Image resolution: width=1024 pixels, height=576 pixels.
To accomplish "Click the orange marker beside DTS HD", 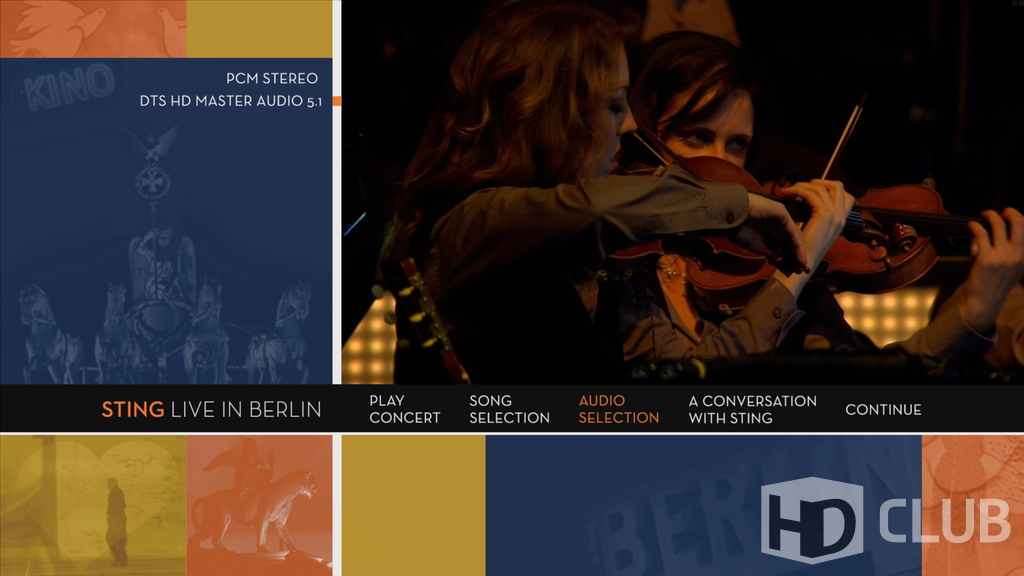I will click(x=337, y=101).
